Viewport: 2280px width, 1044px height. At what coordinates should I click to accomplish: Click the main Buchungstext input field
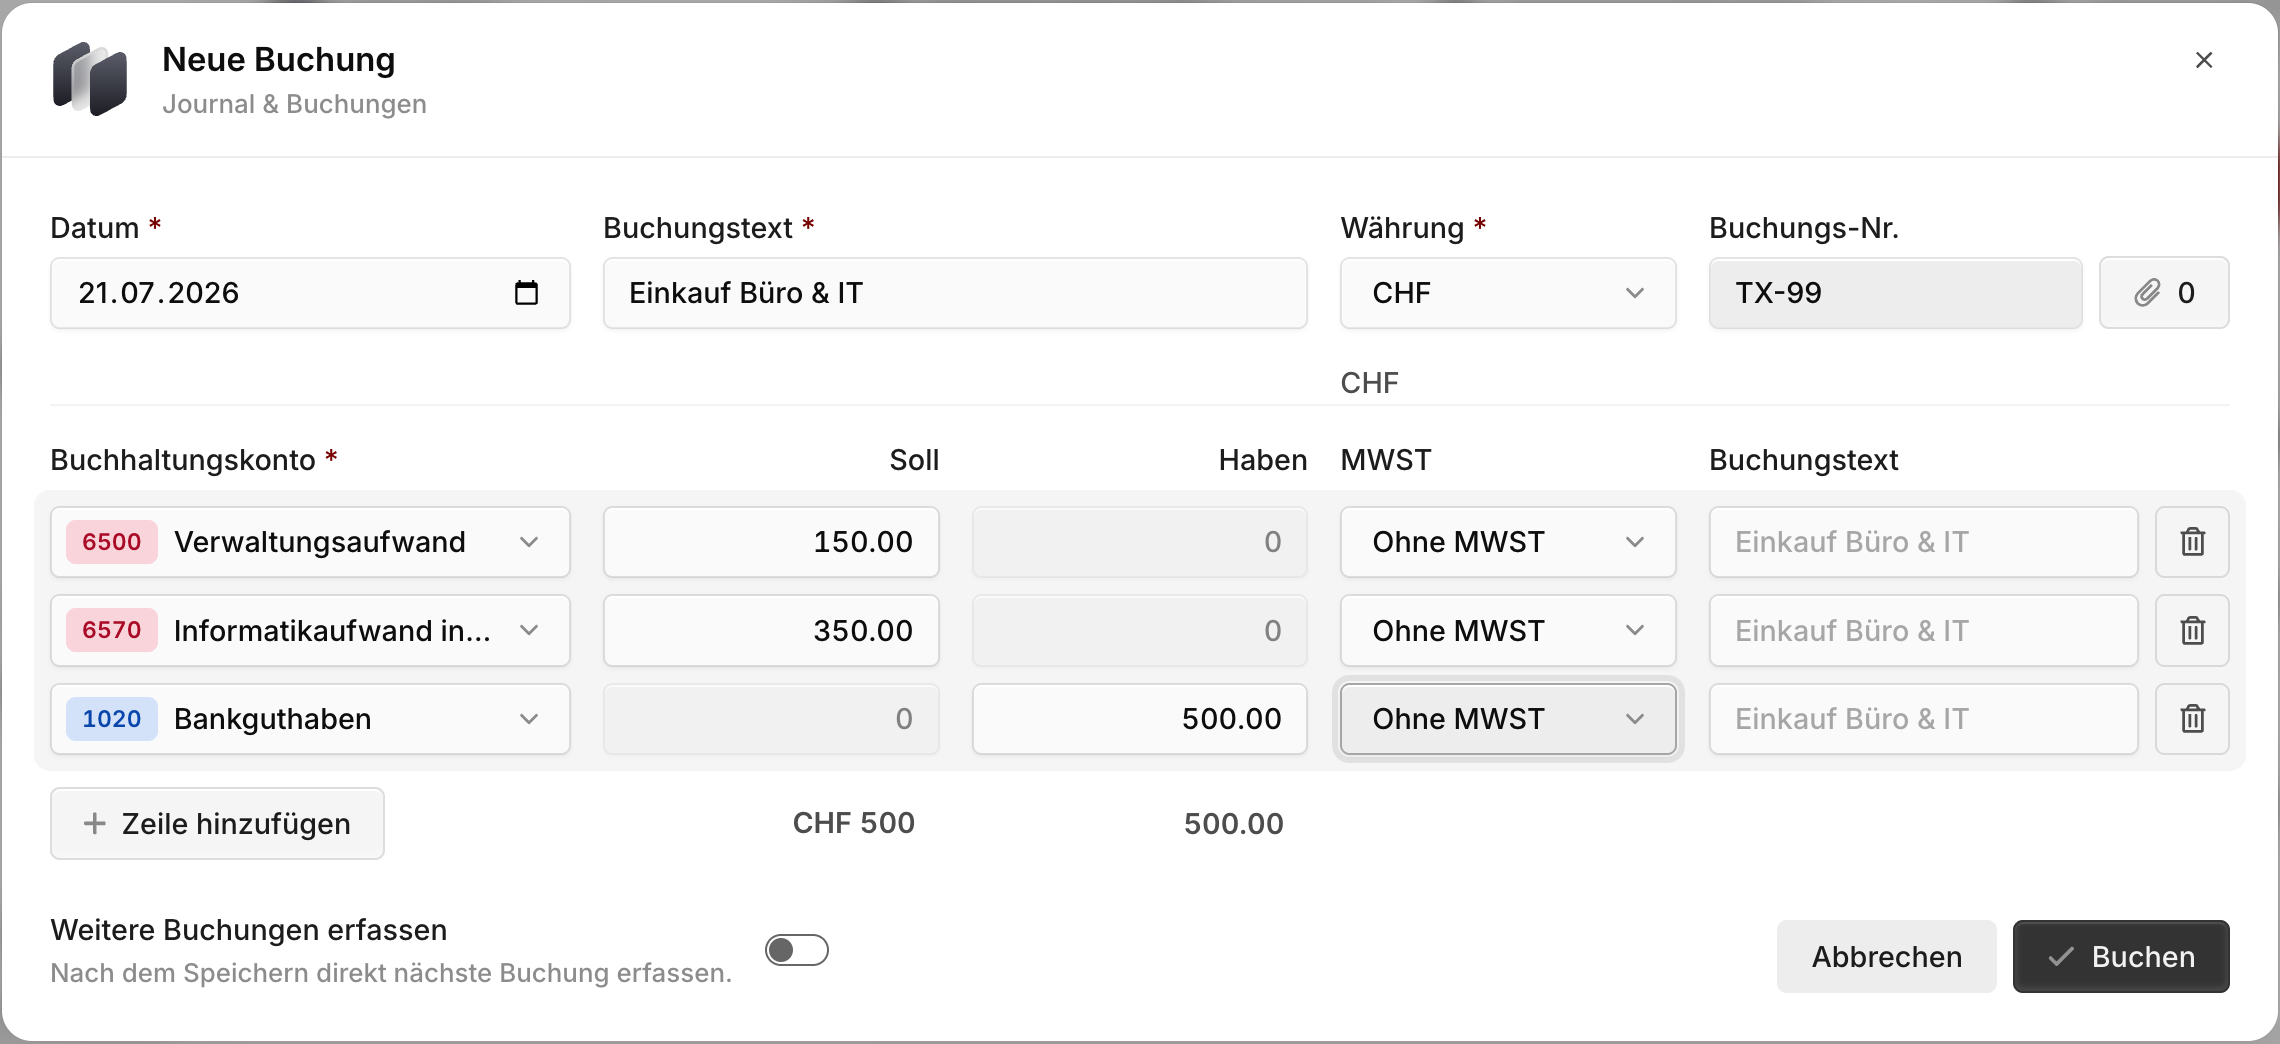click(x=955, y=293)
